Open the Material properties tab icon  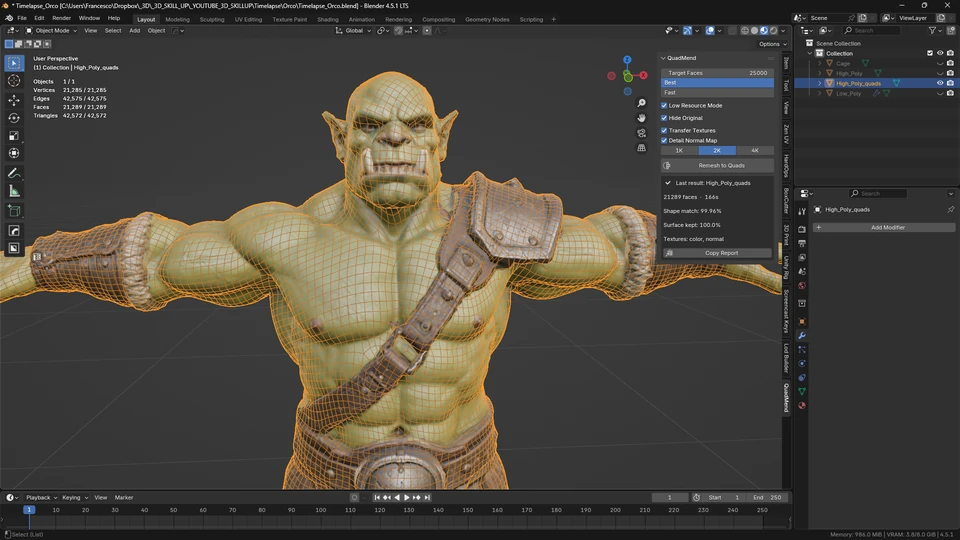pos(802,405)
